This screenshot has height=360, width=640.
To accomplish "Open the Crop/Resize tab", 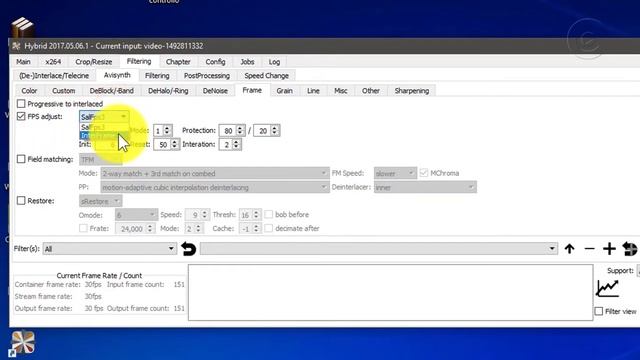I will pyautogui.click(x=94, y=62).
